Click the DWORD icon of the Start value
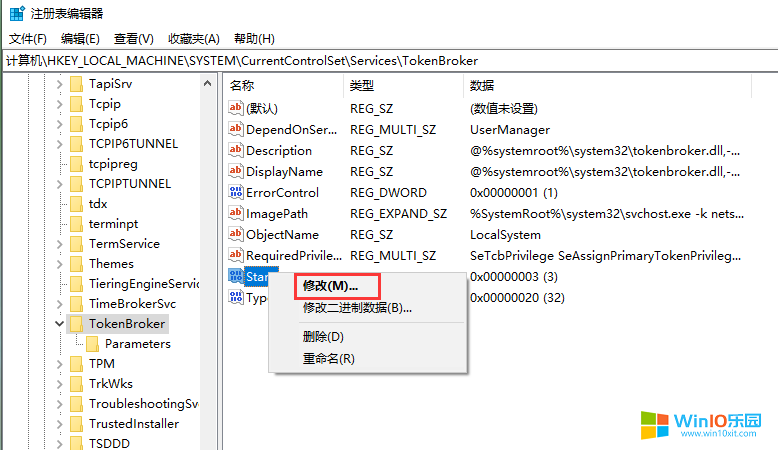Viewport: 778px width, 450px height. (236, 276)
